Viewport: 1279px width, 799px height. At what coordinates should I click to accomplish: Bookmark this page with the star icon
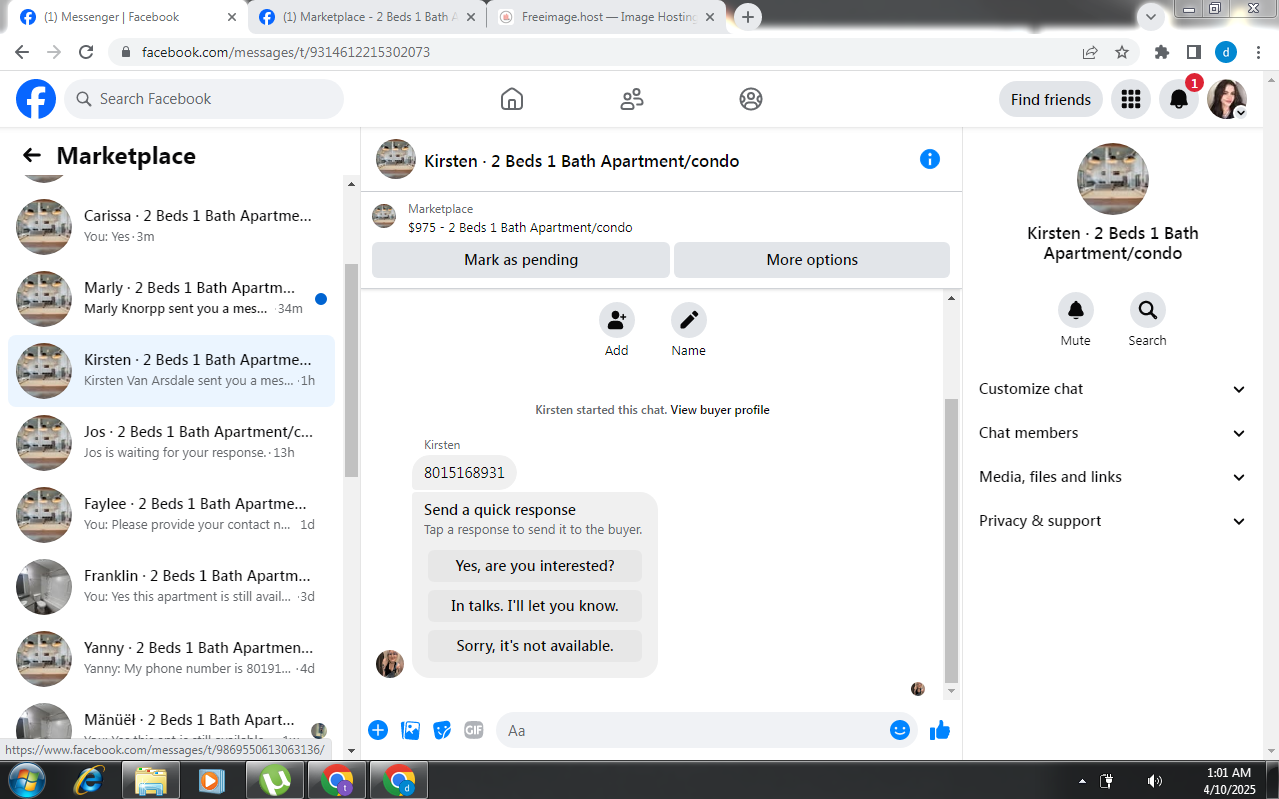click(x=1122, y=52)
